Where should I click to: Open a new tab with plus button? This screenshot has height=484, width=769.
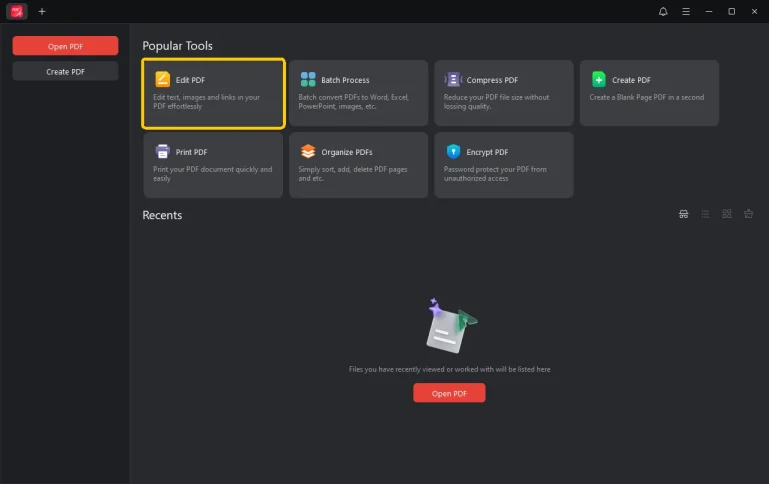coord(42,11)
